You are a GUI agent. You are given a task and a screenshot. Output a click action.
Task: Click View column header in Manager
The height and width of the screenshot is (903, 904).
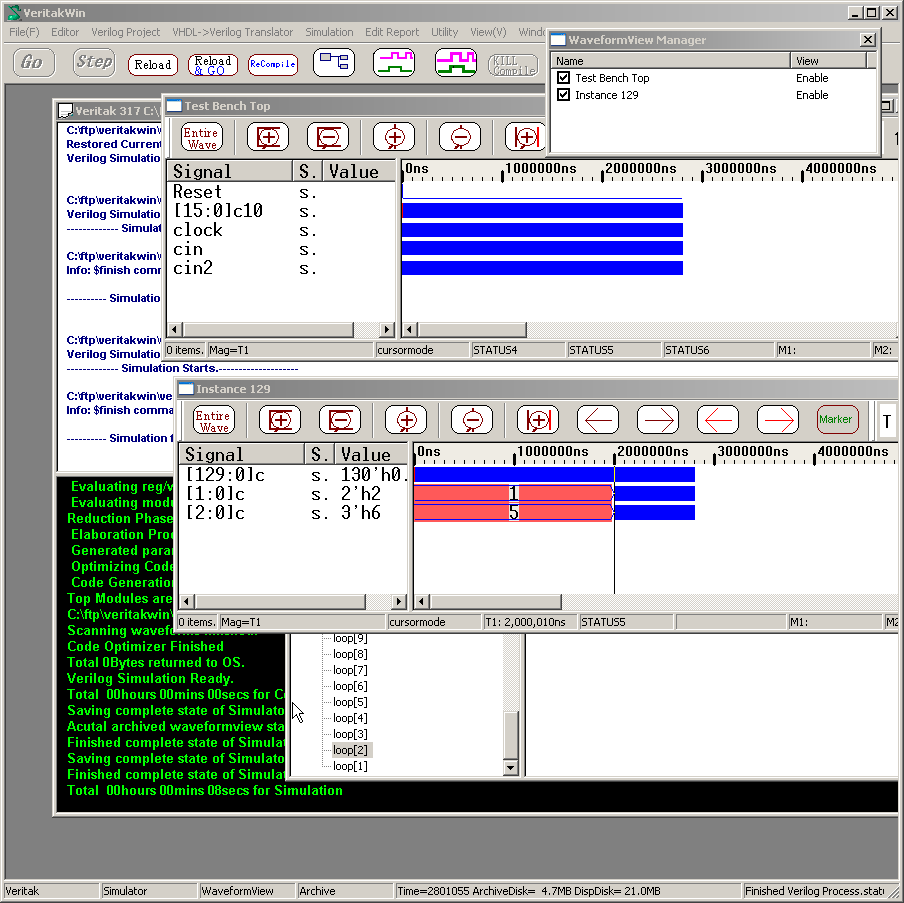pyautogui.click(x=828, y=61)
